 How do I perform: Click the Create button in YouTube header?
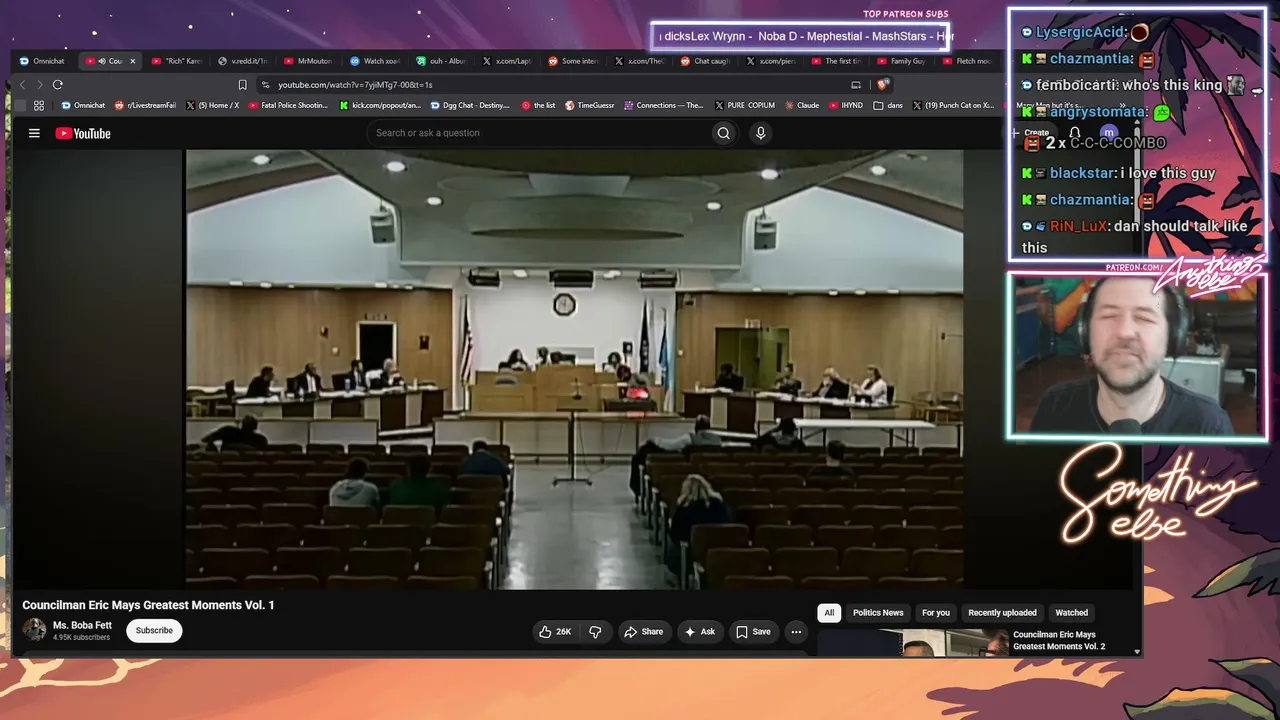click(1032, 133)
